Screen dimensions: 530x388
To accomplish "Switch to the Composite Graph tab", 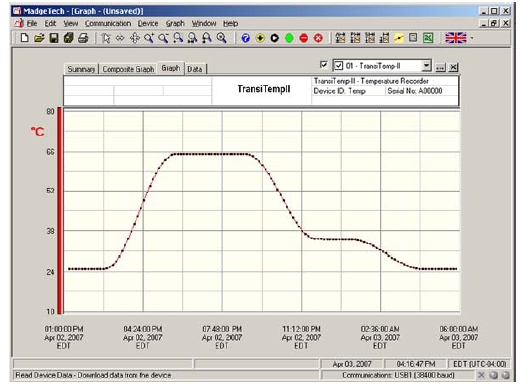I will 128,69.
